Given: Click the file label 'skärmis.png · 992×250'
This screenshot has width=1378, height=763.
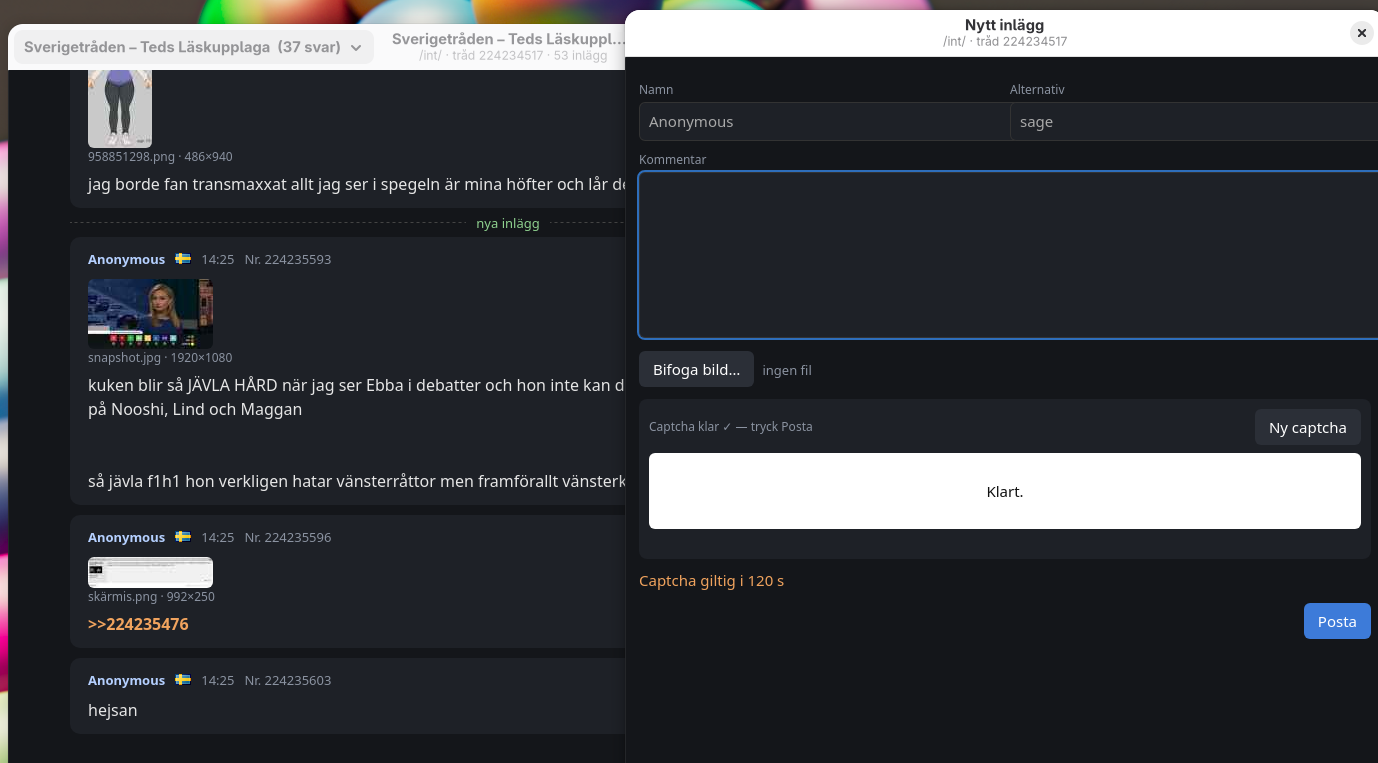Looking at the screenshot, I should tap(151, 596).
